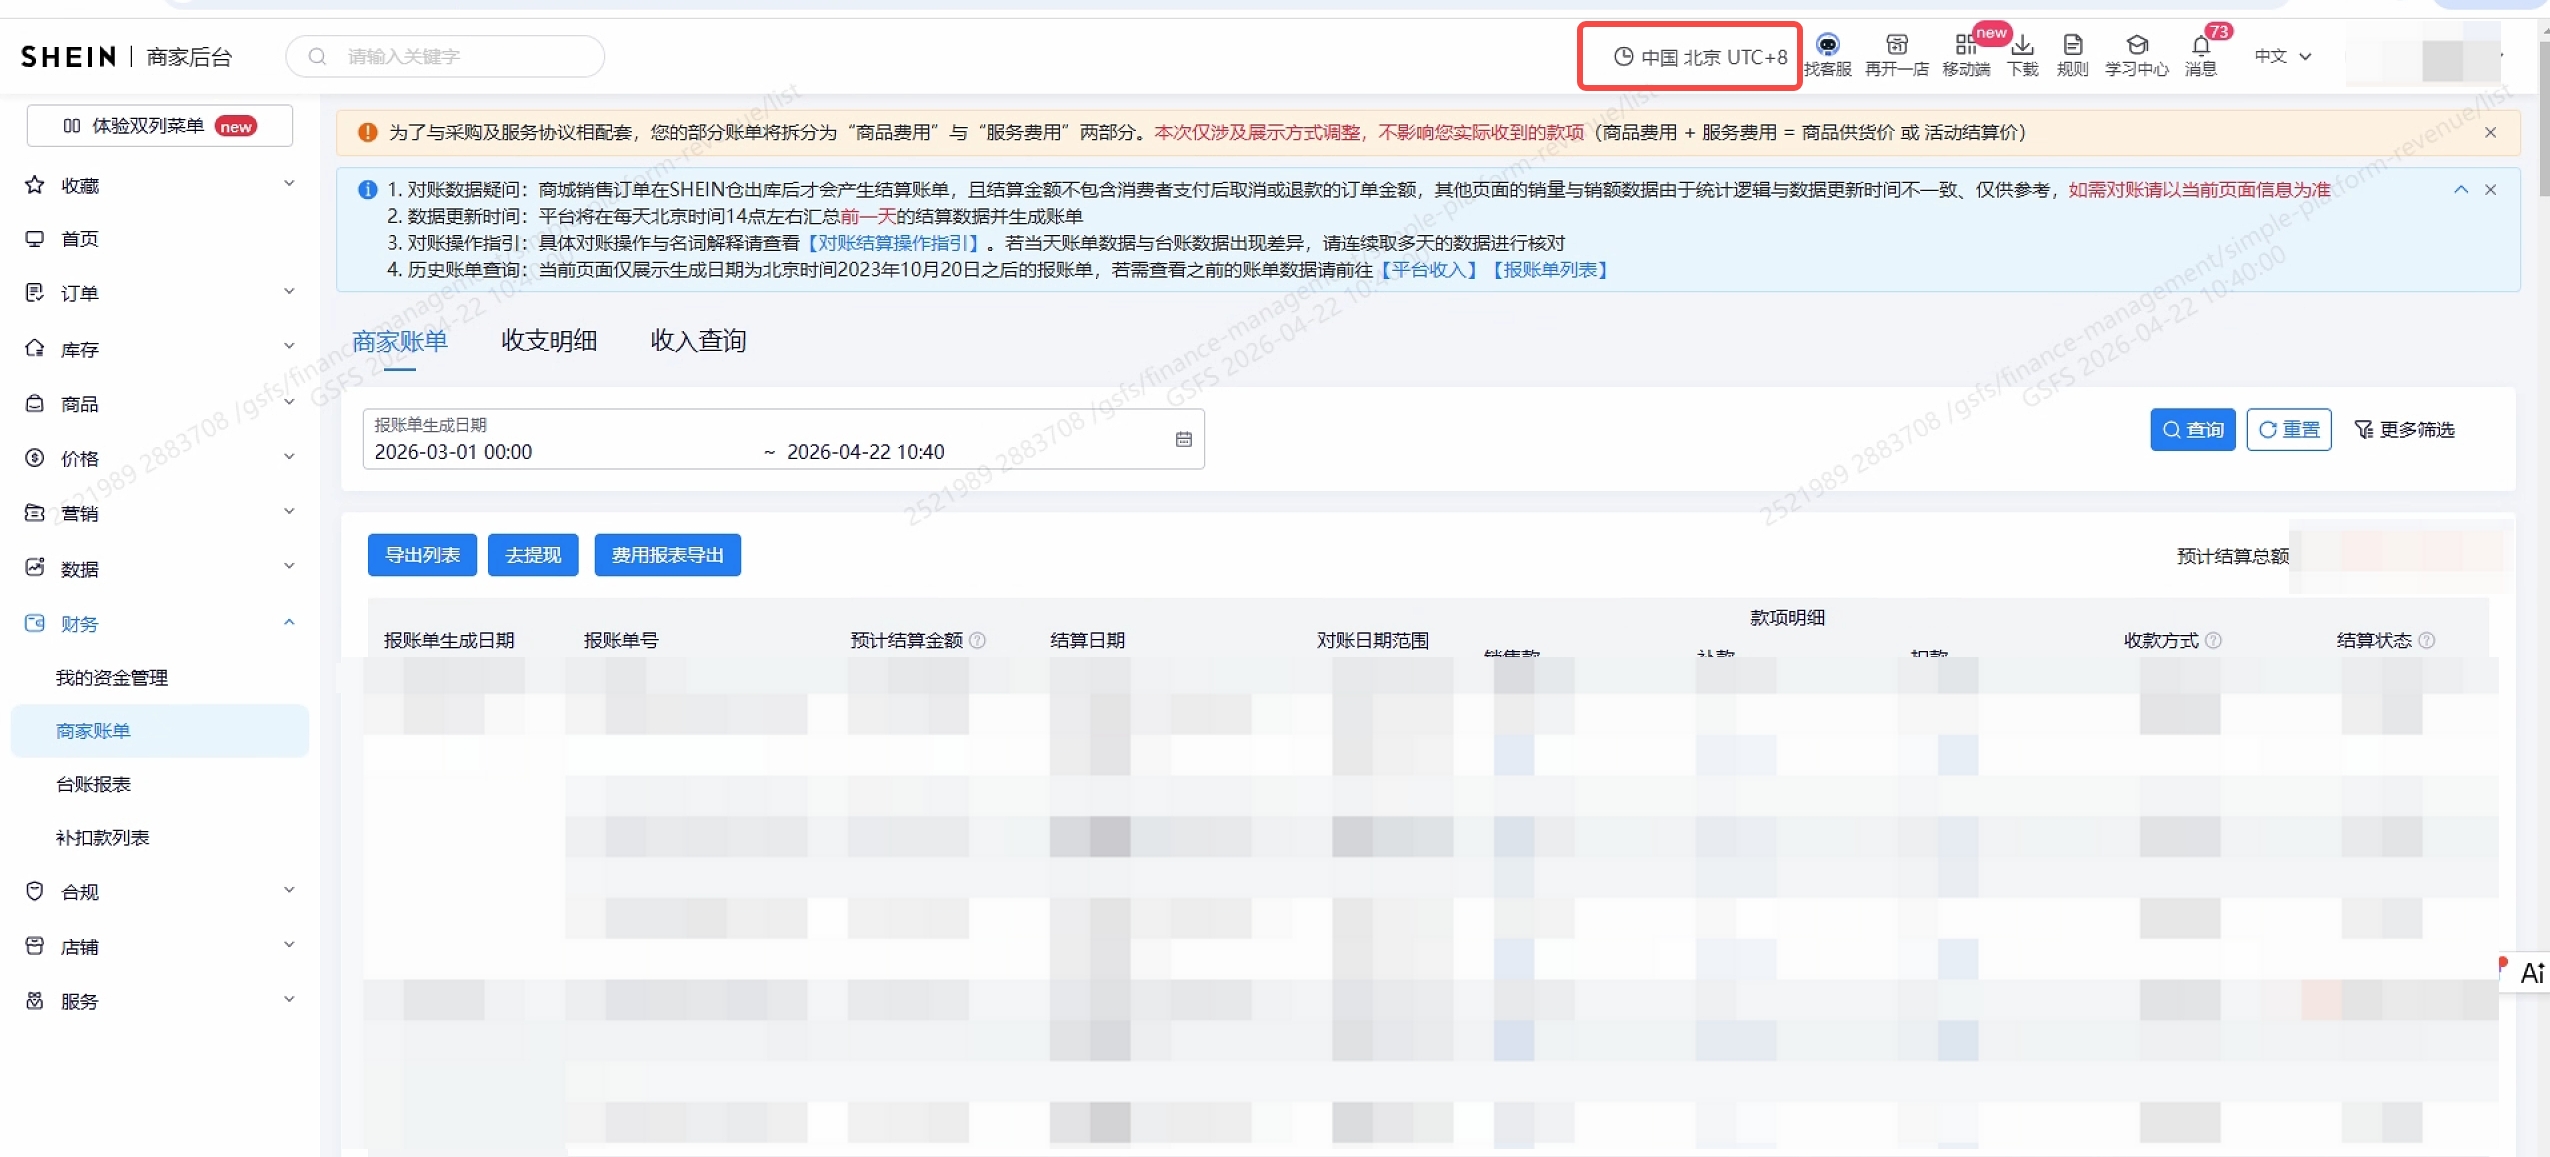Collapse the blue info notice panel
The height and width of the screenshot is (1157, 2550).
tap(2461, 190)
